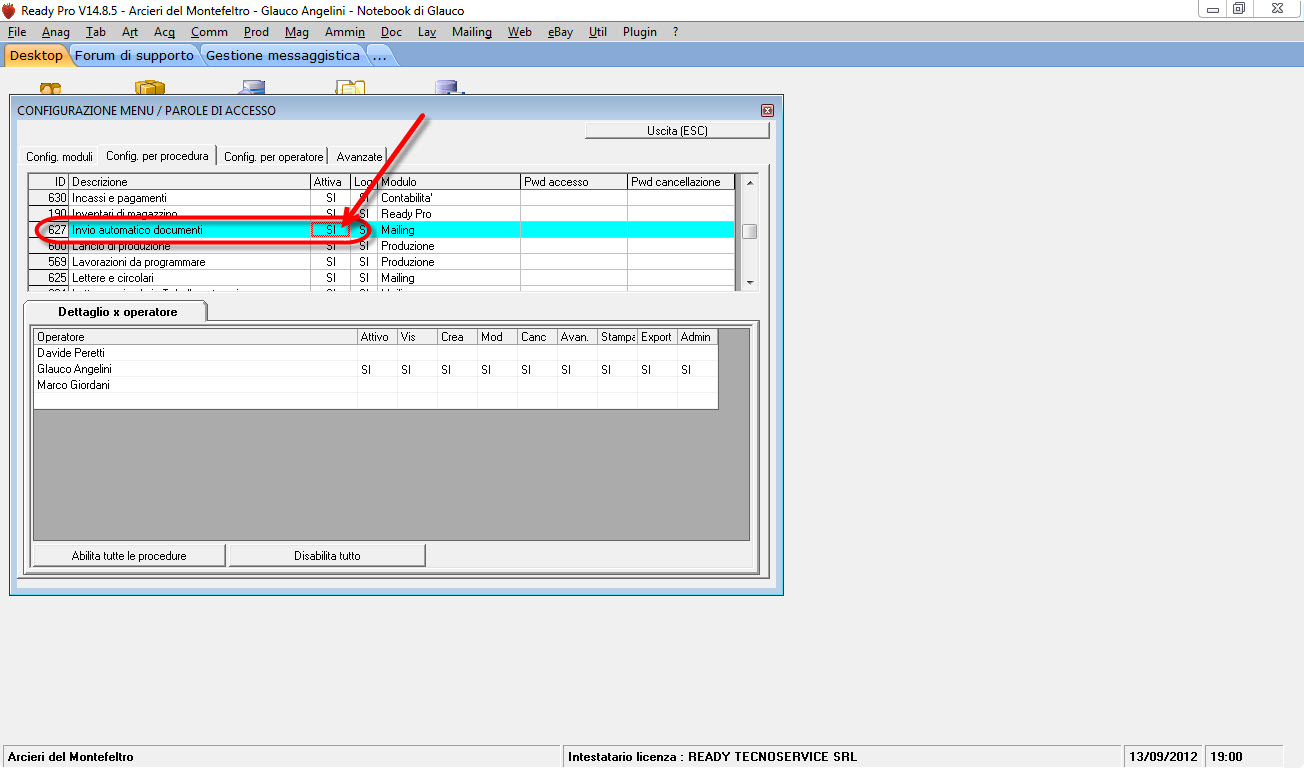The height and width of the screenshot is (768, 1304).
Task: Toggle Mod SI for Glauco Angelini
Action: pyautogui.click(x=497, y=369)
